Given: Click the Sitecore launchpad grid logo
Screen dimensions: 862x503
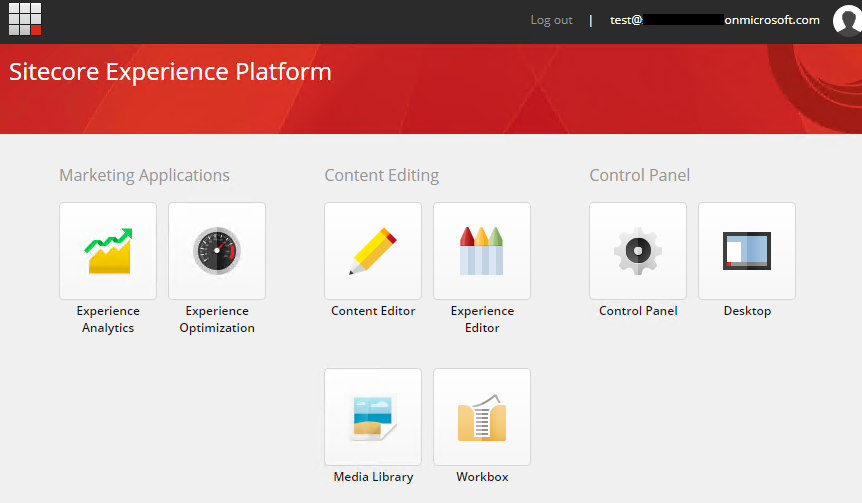Looking at the screenshot, I should (25, 19).
